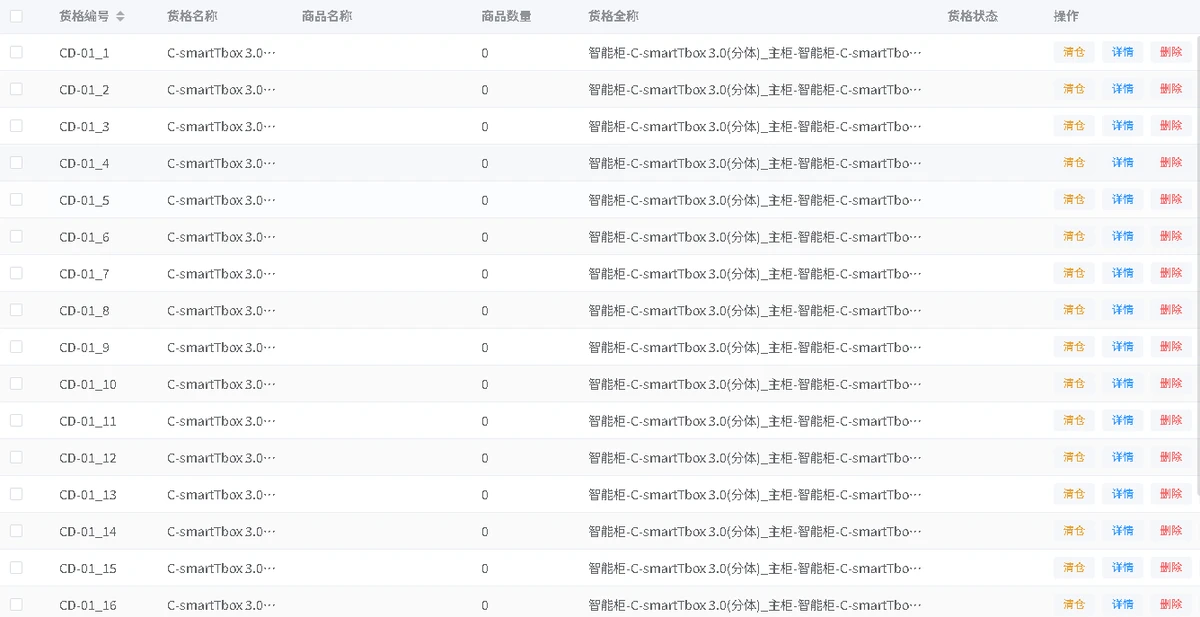The width and height of the screenshot is (1200, 617).
Task: Check row CD-01_10 checkbox
Action: pyautogui.click(x=16, y=384)
